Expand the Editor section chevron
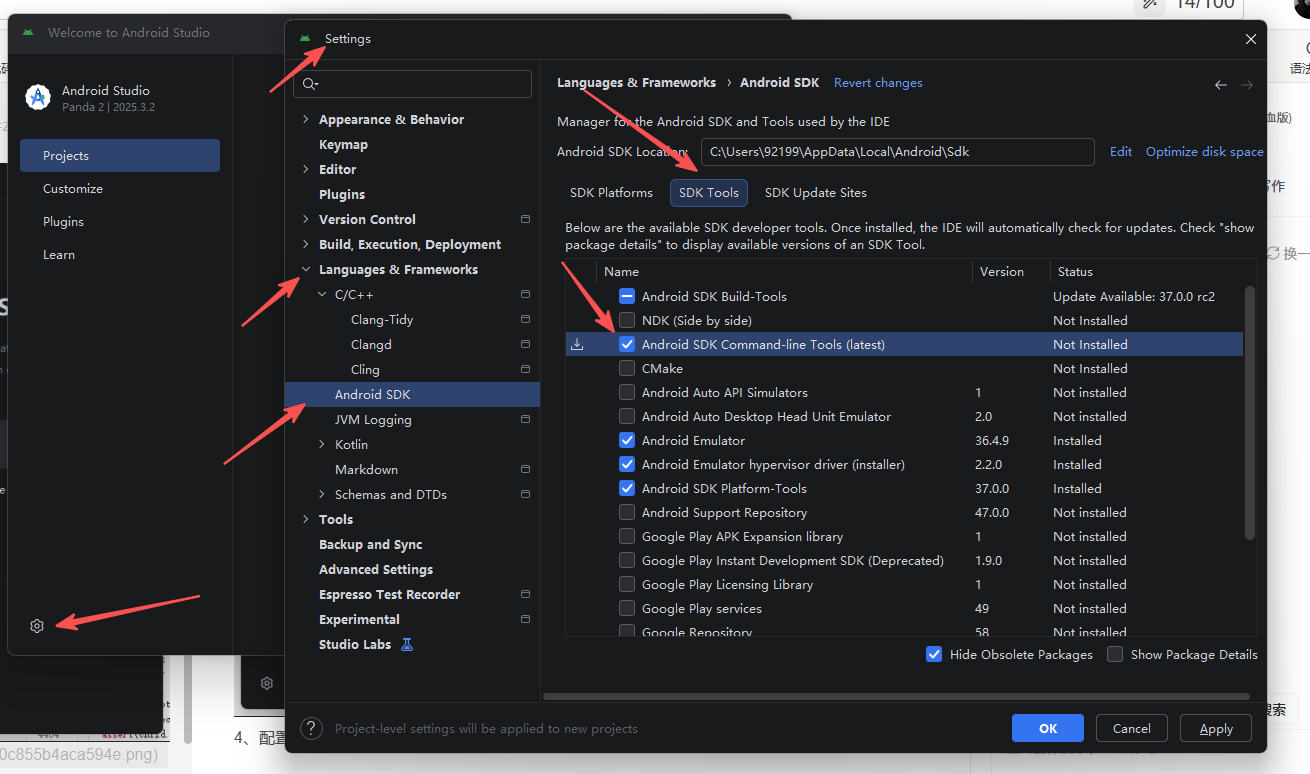 coord(306,170)
